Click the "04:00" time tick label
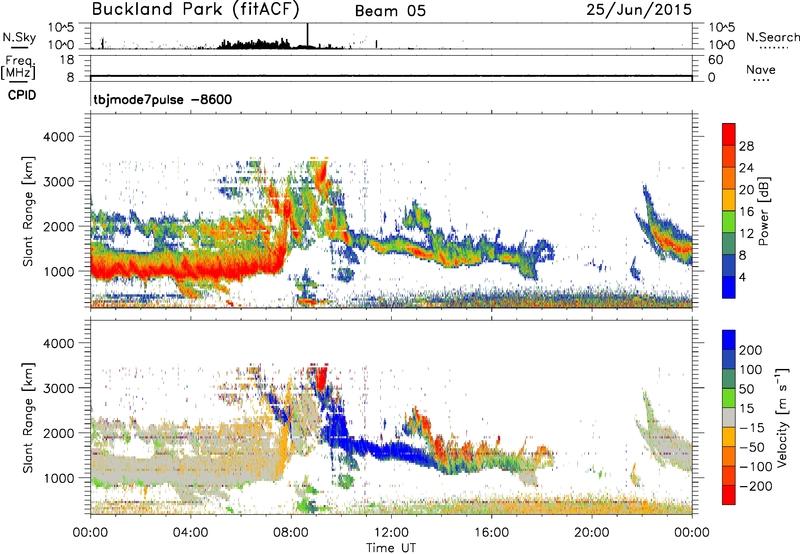800x554 pixels. click(x=190, y=533)
